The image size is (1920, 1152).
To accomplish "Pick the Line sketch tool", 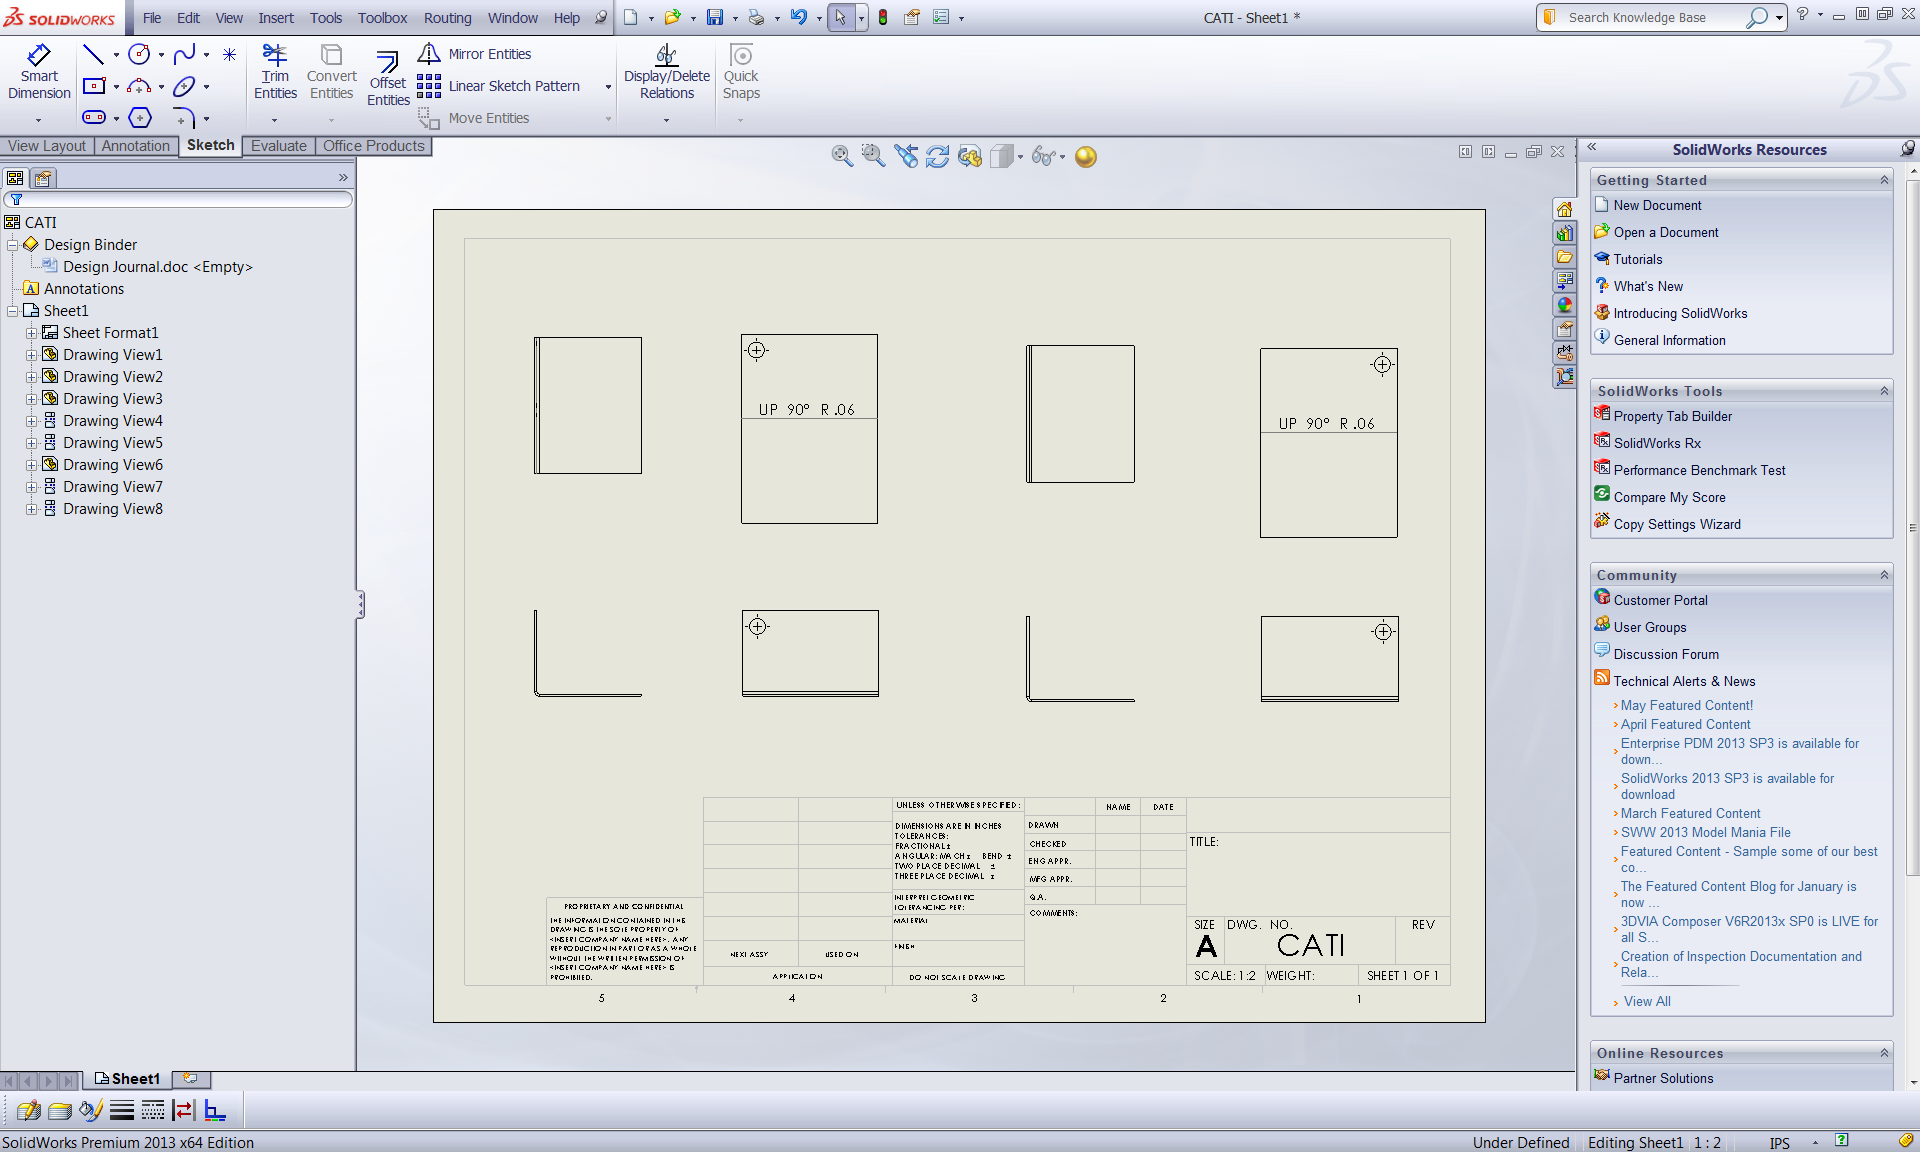I will pyautogui.click(x=93, y=54).
